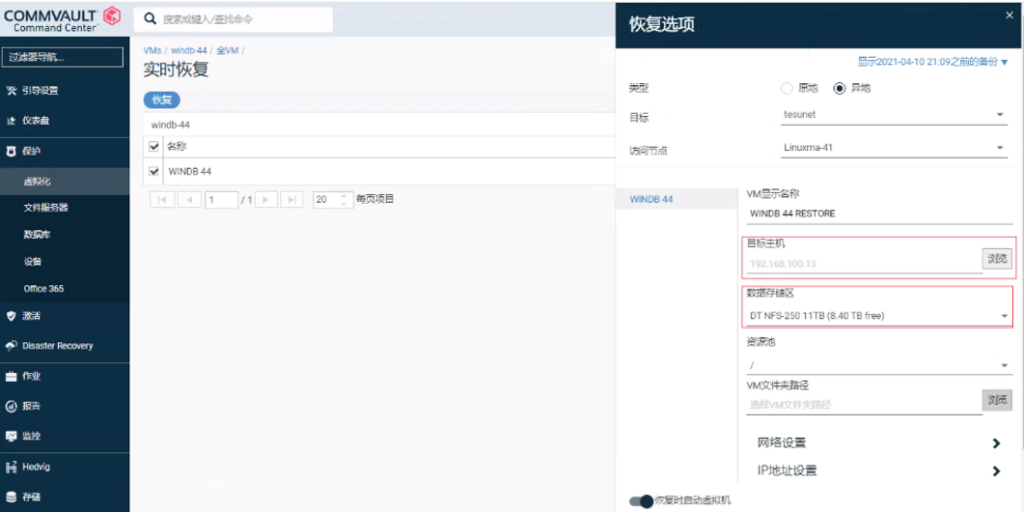Close the 恢复选项 panel

click(x=1008, y=15)
